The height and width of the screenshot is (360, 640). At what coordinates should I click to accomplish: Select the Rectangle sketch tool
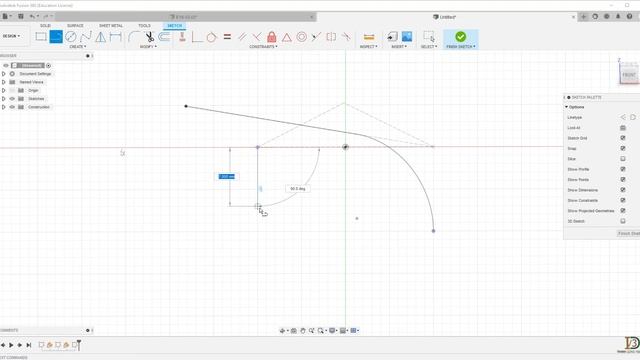click(41, 37)
